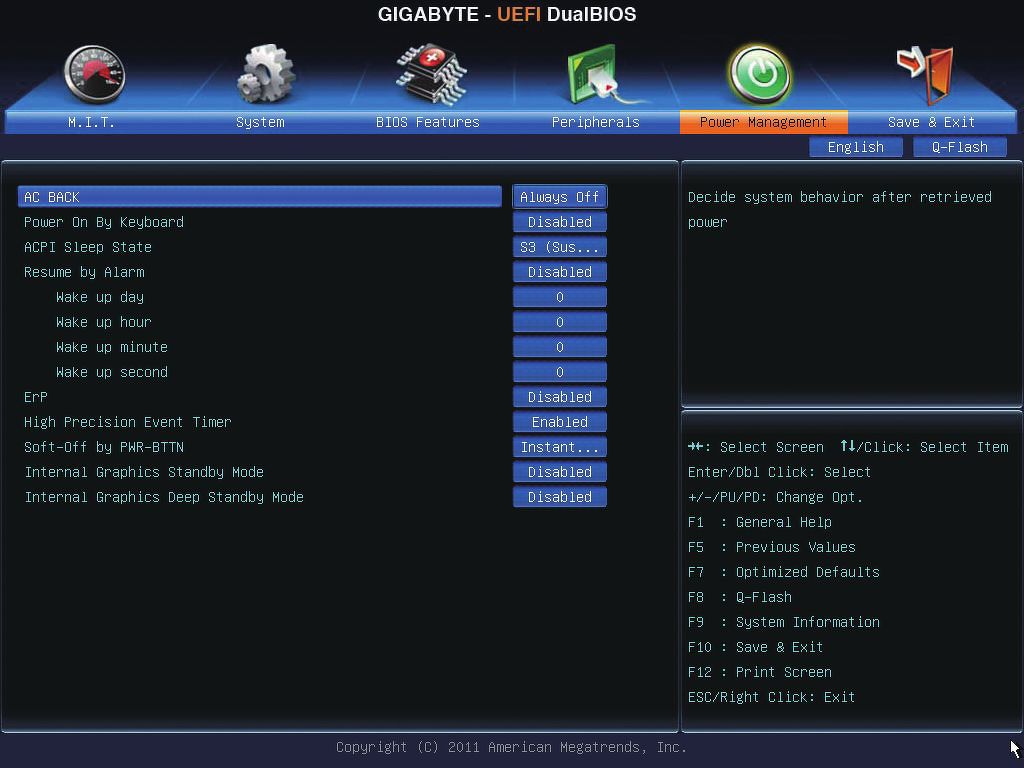Click the F9 System Information hint
Viewport: 1024px width, 768px height.
coord(784,622)
